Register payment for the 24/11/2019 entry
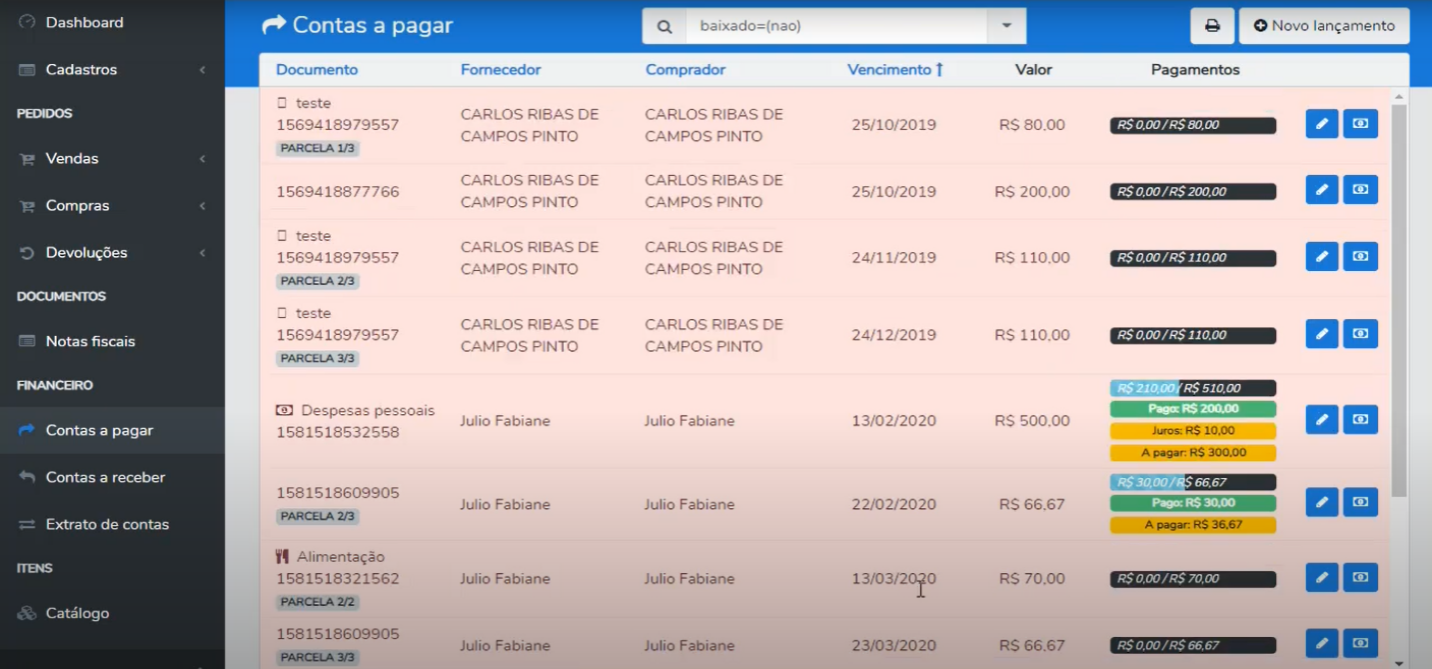This screenshot has height=669, width=1432. click(x=1360, y=257)
